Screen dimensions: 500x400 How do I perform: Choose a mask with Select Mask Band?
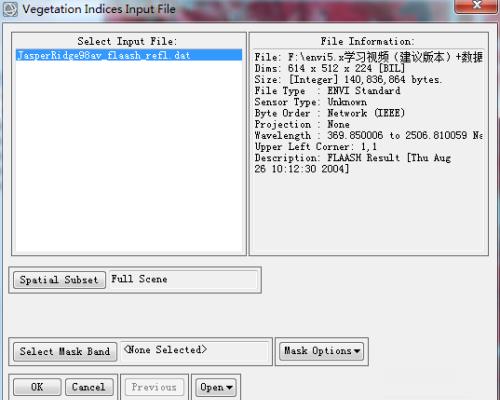pyautogui.click(x=65, y=352)
